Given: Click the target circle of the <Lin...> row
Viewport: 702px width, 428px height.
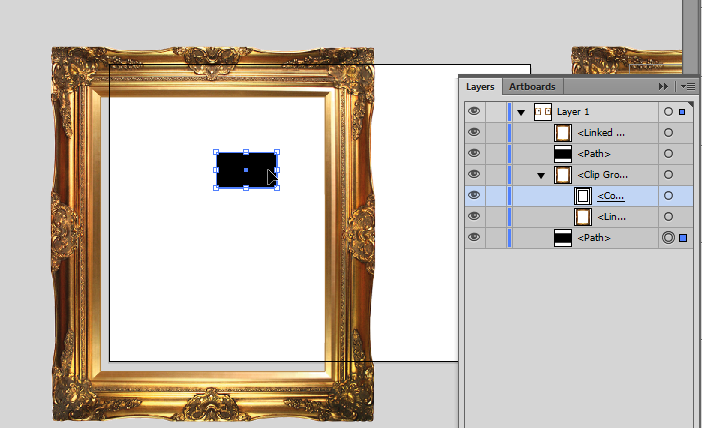Looking at the screenshot, I should (668, 217).
